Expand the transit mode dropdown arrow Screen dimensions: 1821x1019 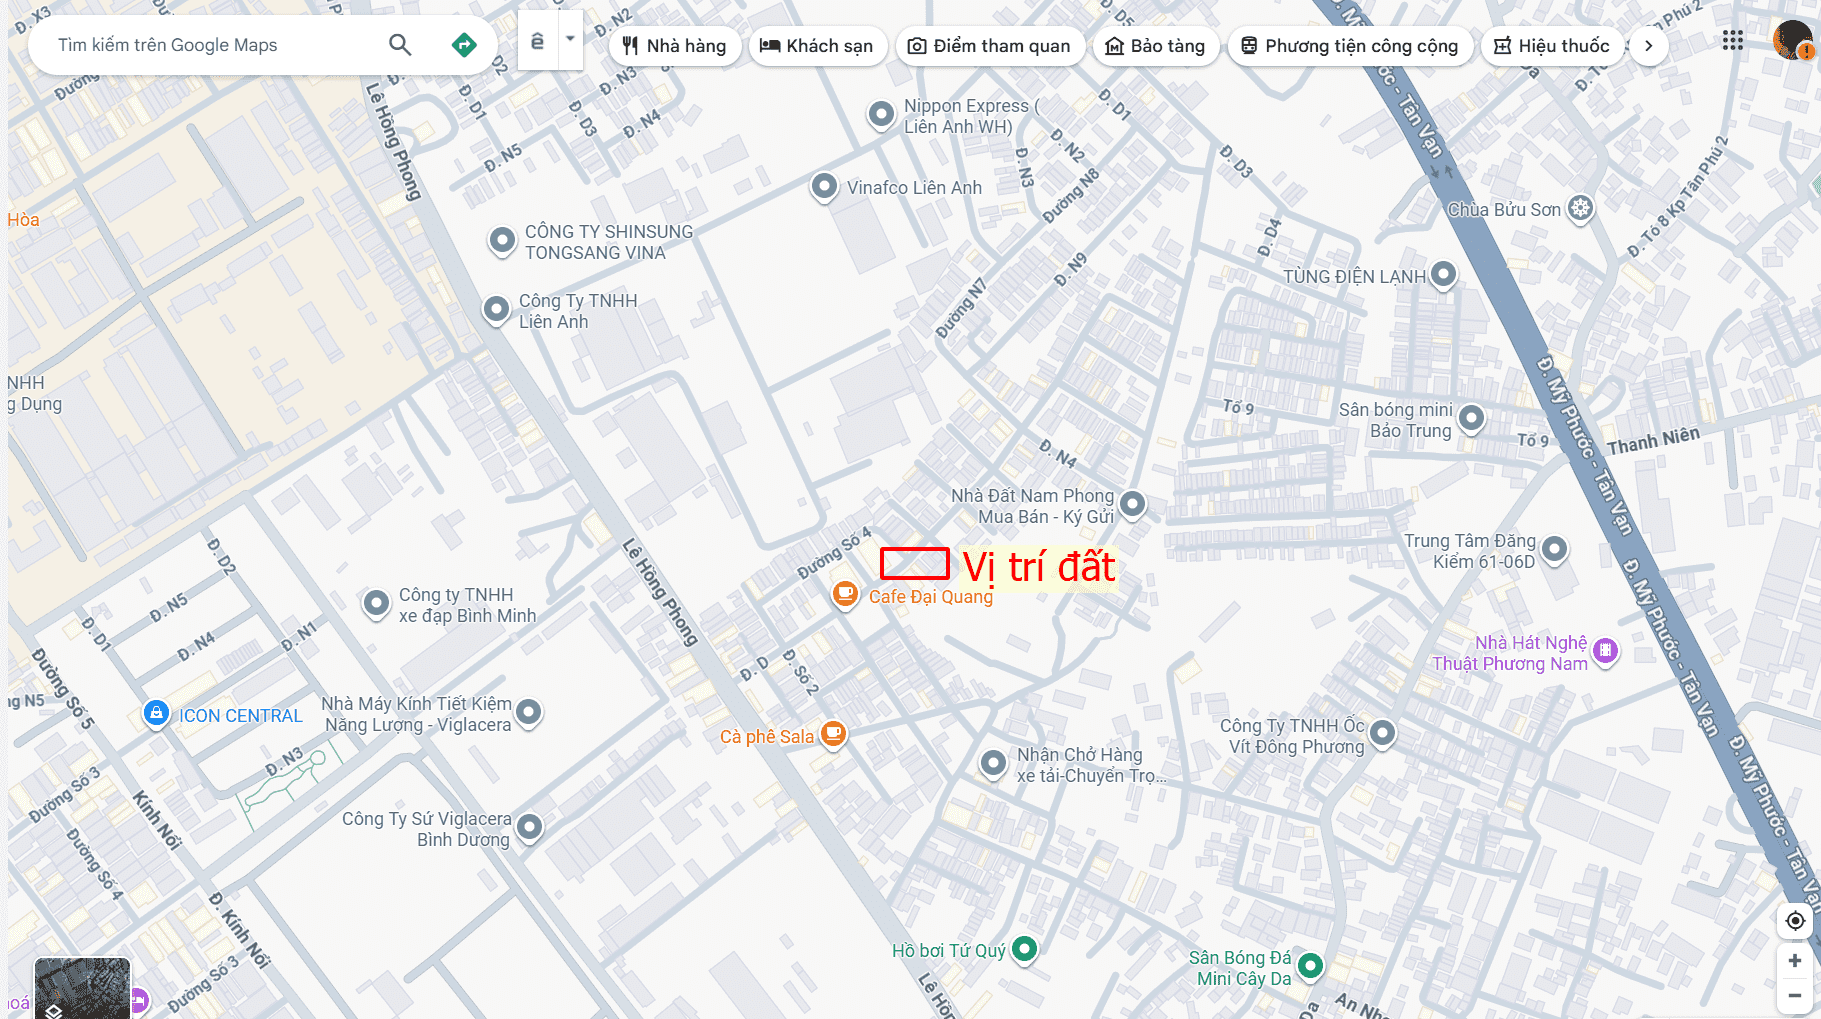click(570, 40)
